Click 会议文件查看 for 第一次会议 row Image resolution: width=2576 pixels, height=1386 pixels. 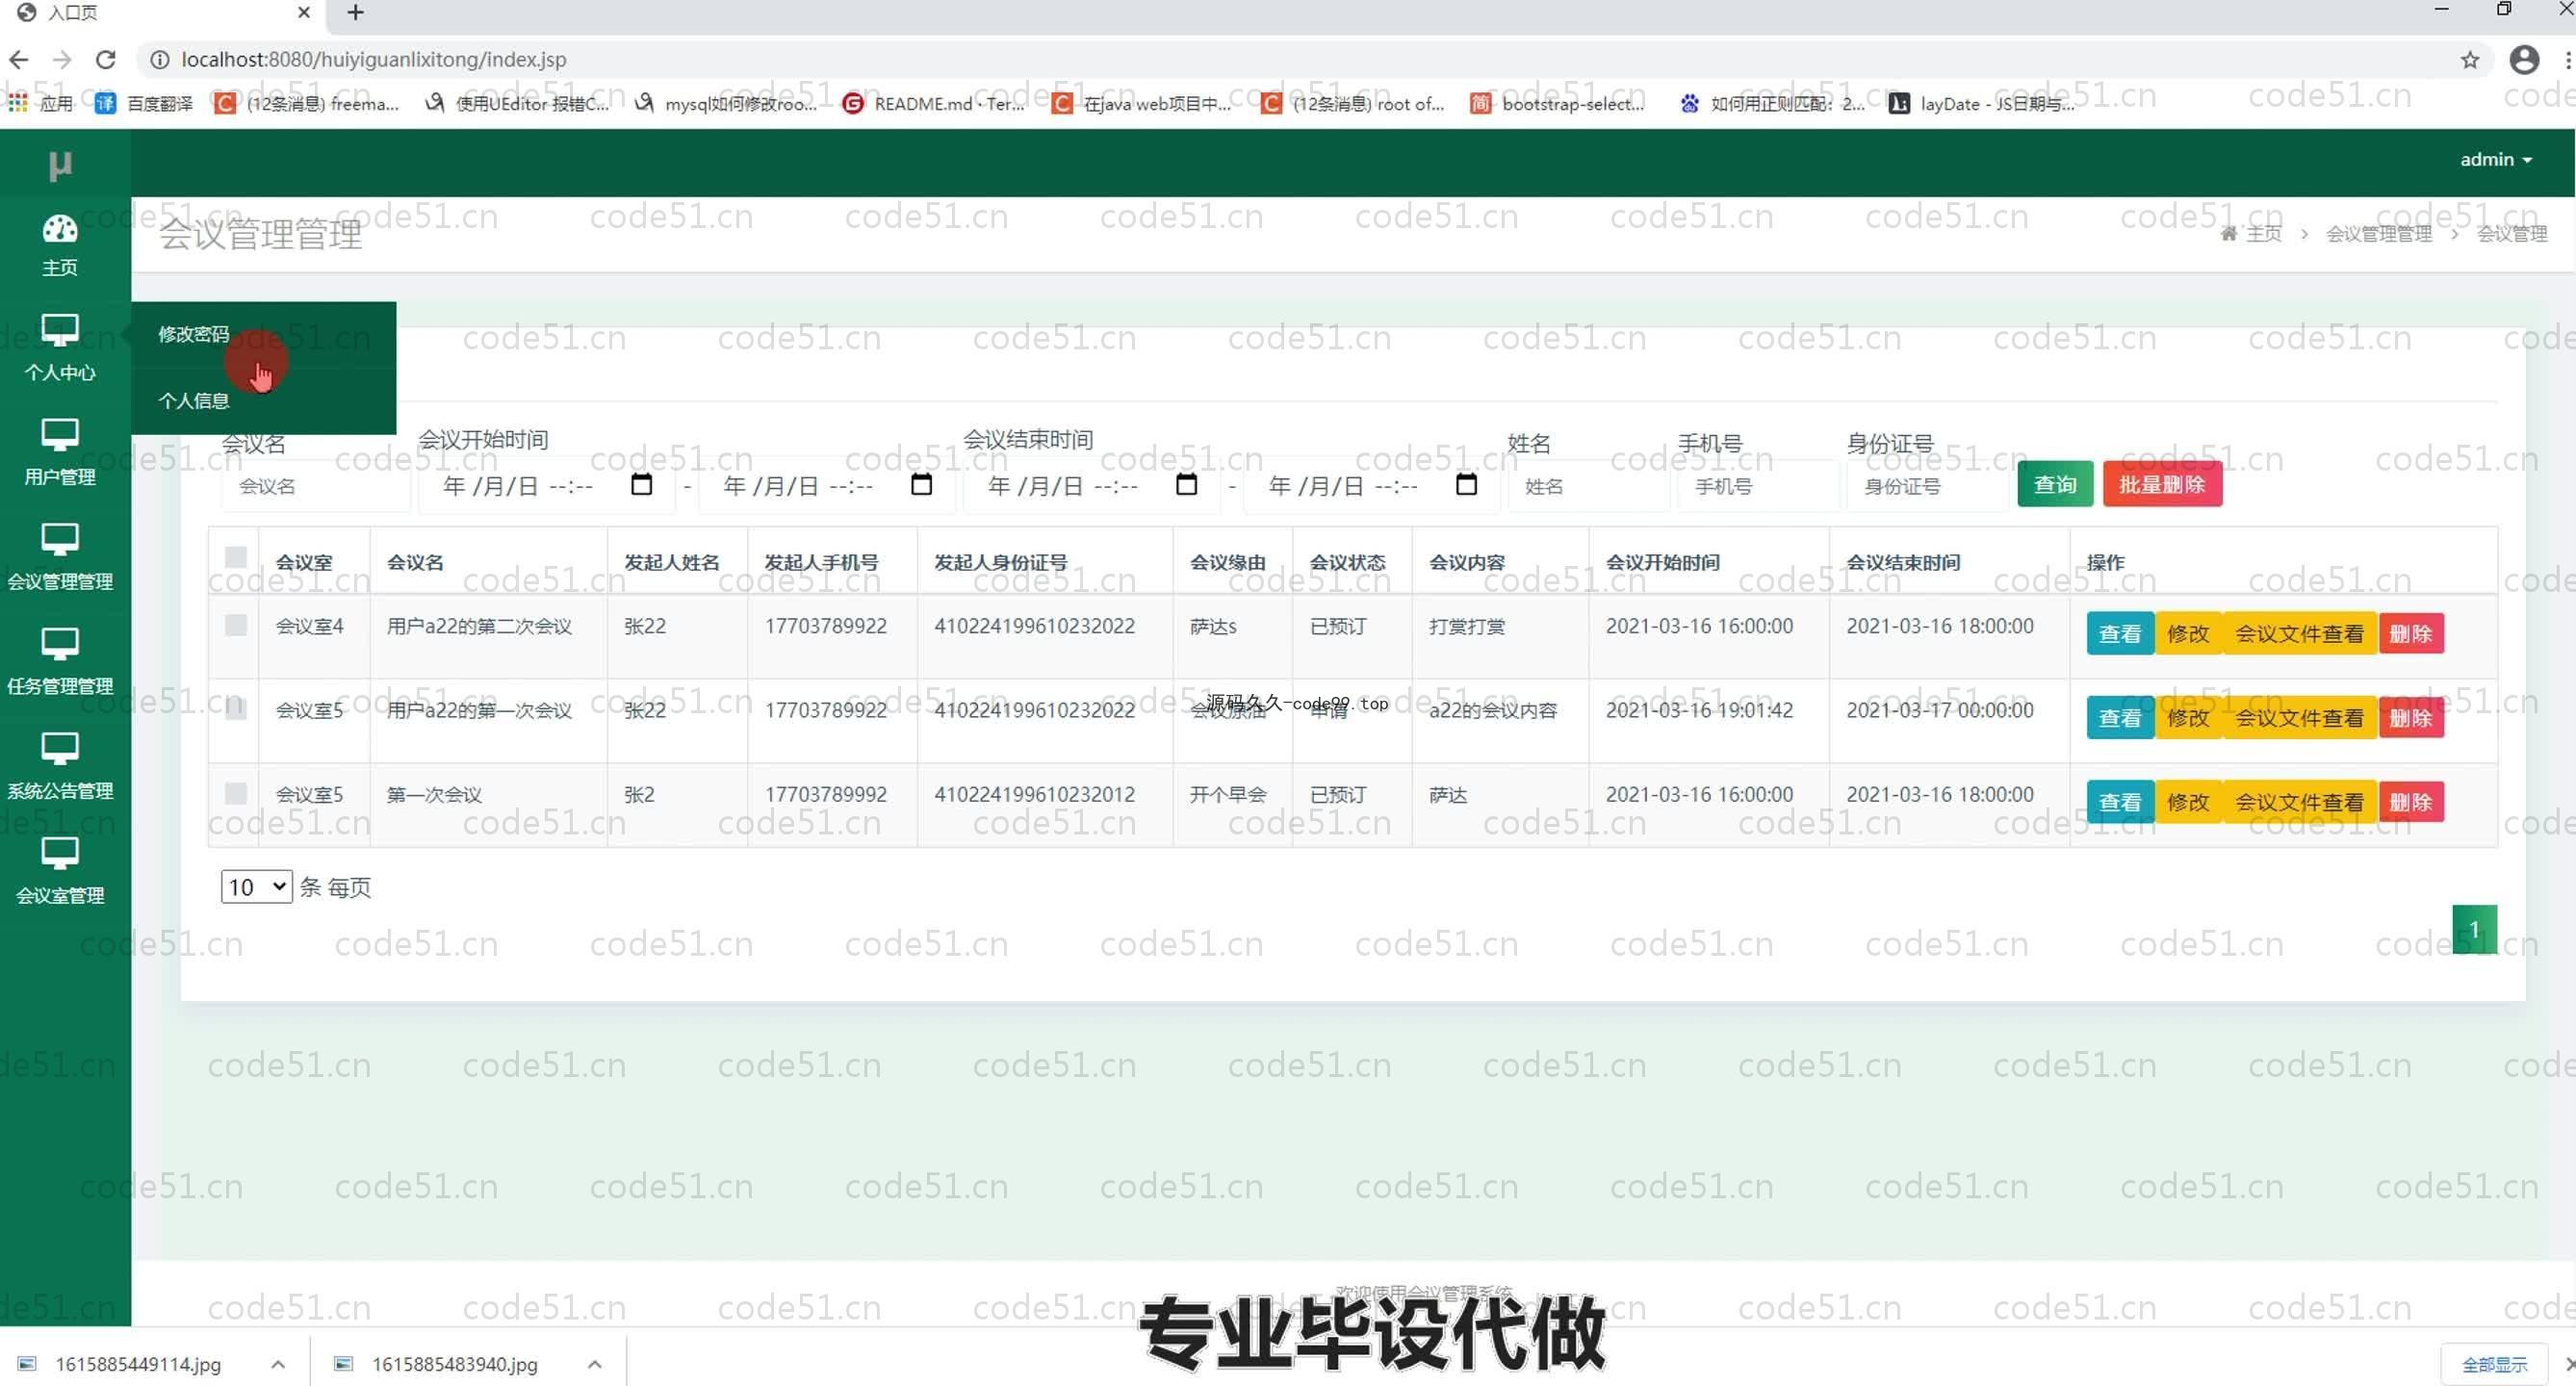point(2298,802)
